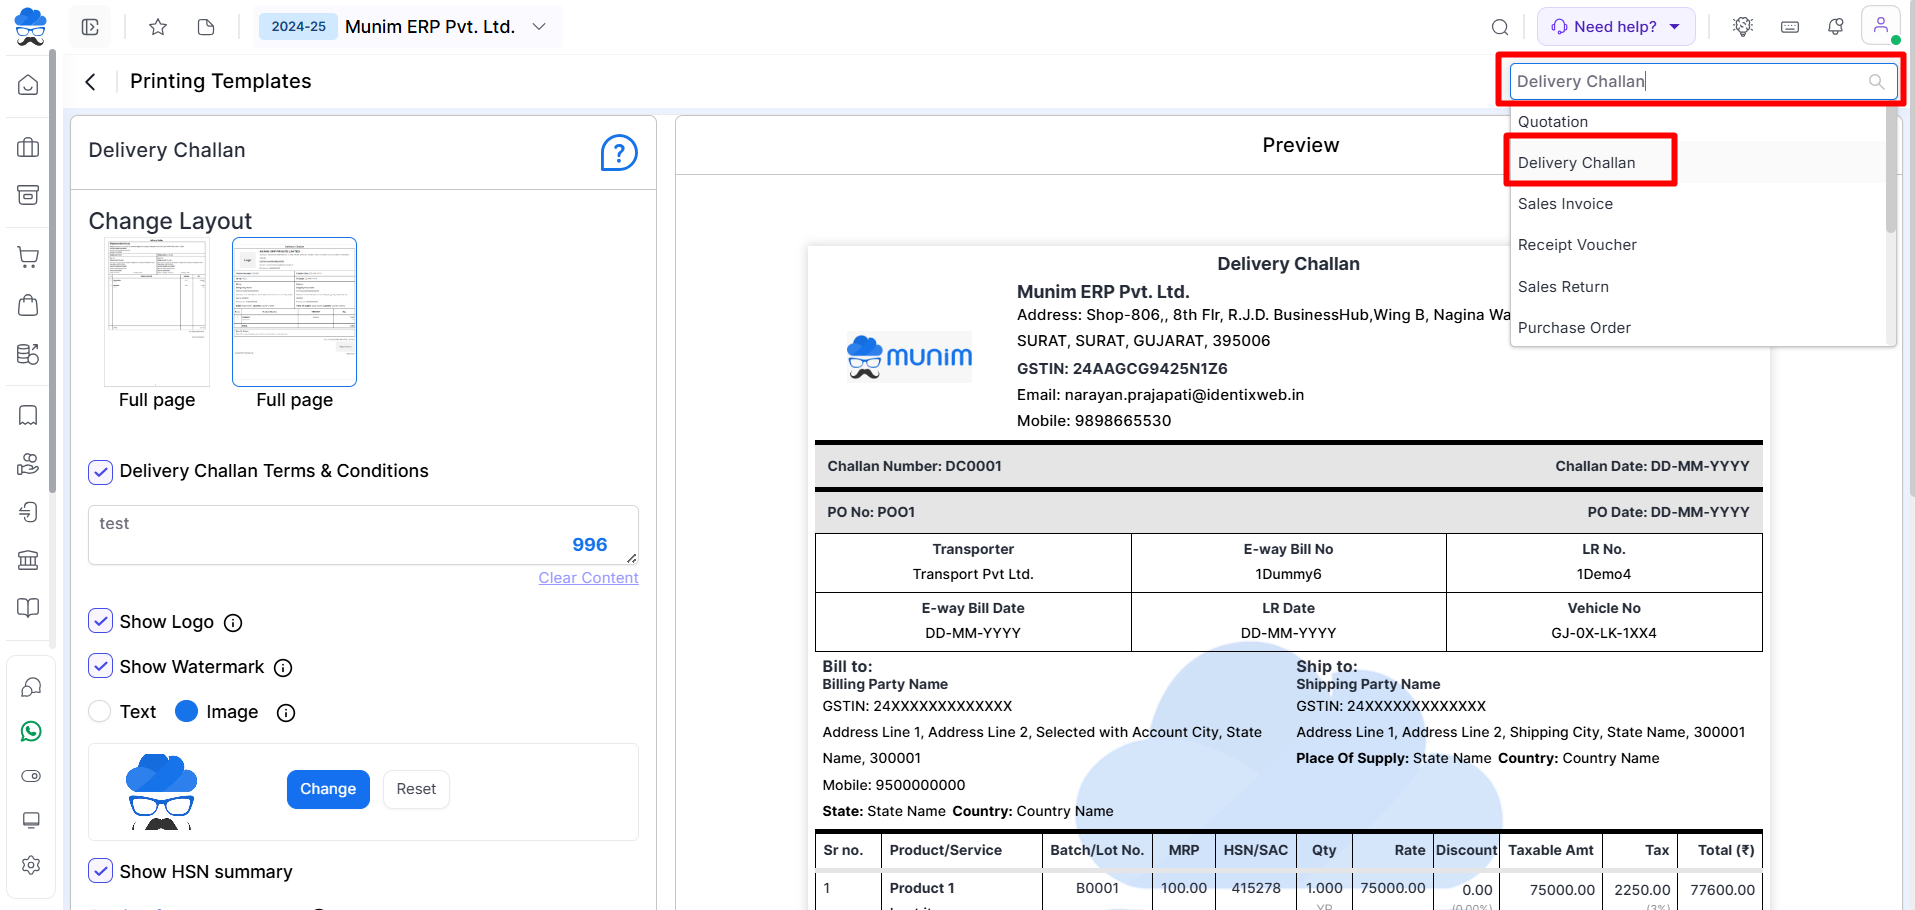Viewport: 1915px width, 910px height.
Task: Click the question mark help icon
Action: click(x=619, y=152)
